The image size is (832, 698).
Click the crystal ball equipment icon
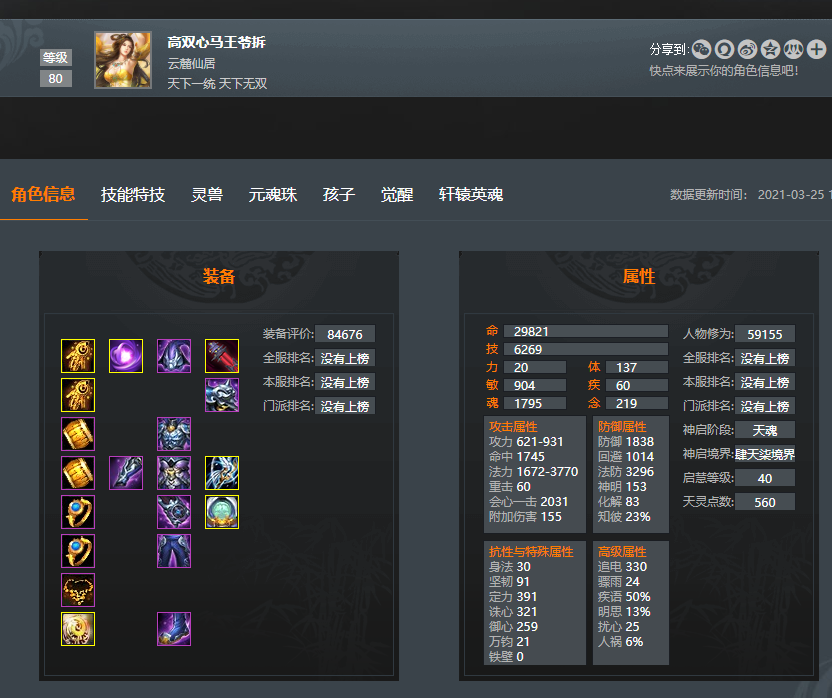(x=222, y=512)
